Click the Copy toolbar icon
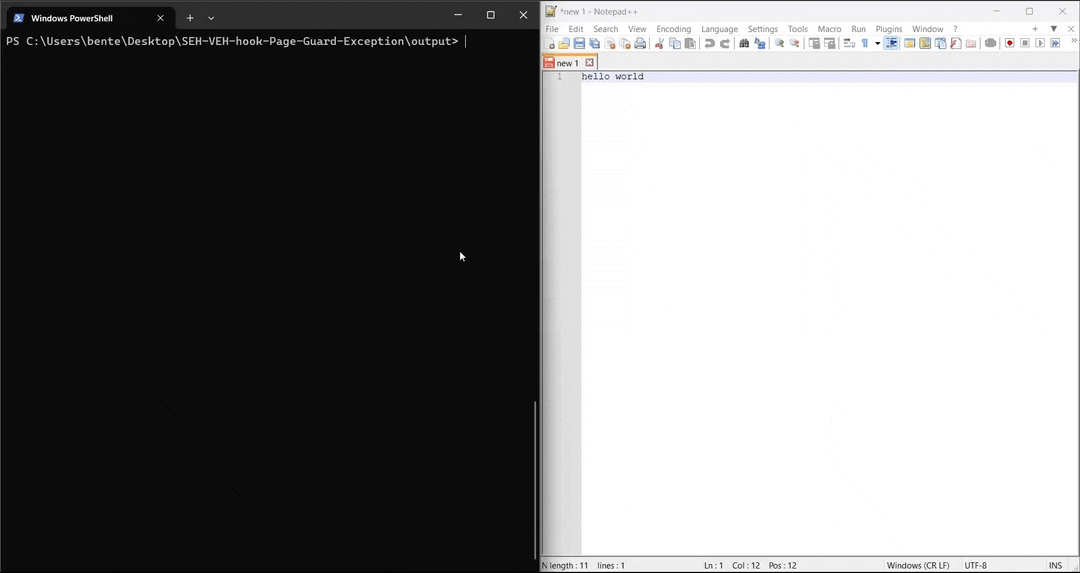The width and height of the screenshot is (1080, 573). point(675,43)
